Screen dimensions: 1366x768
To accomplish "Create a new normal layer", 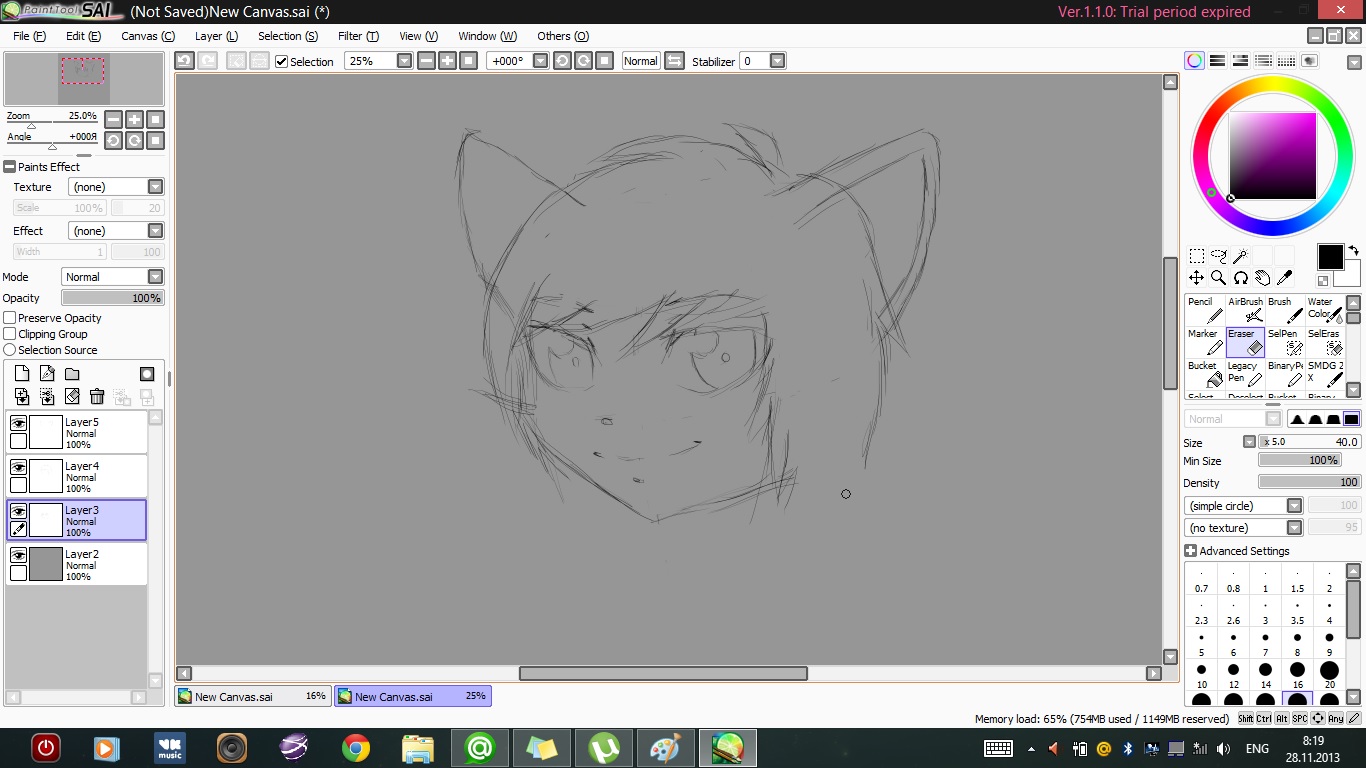I will (x=21, y=374).
